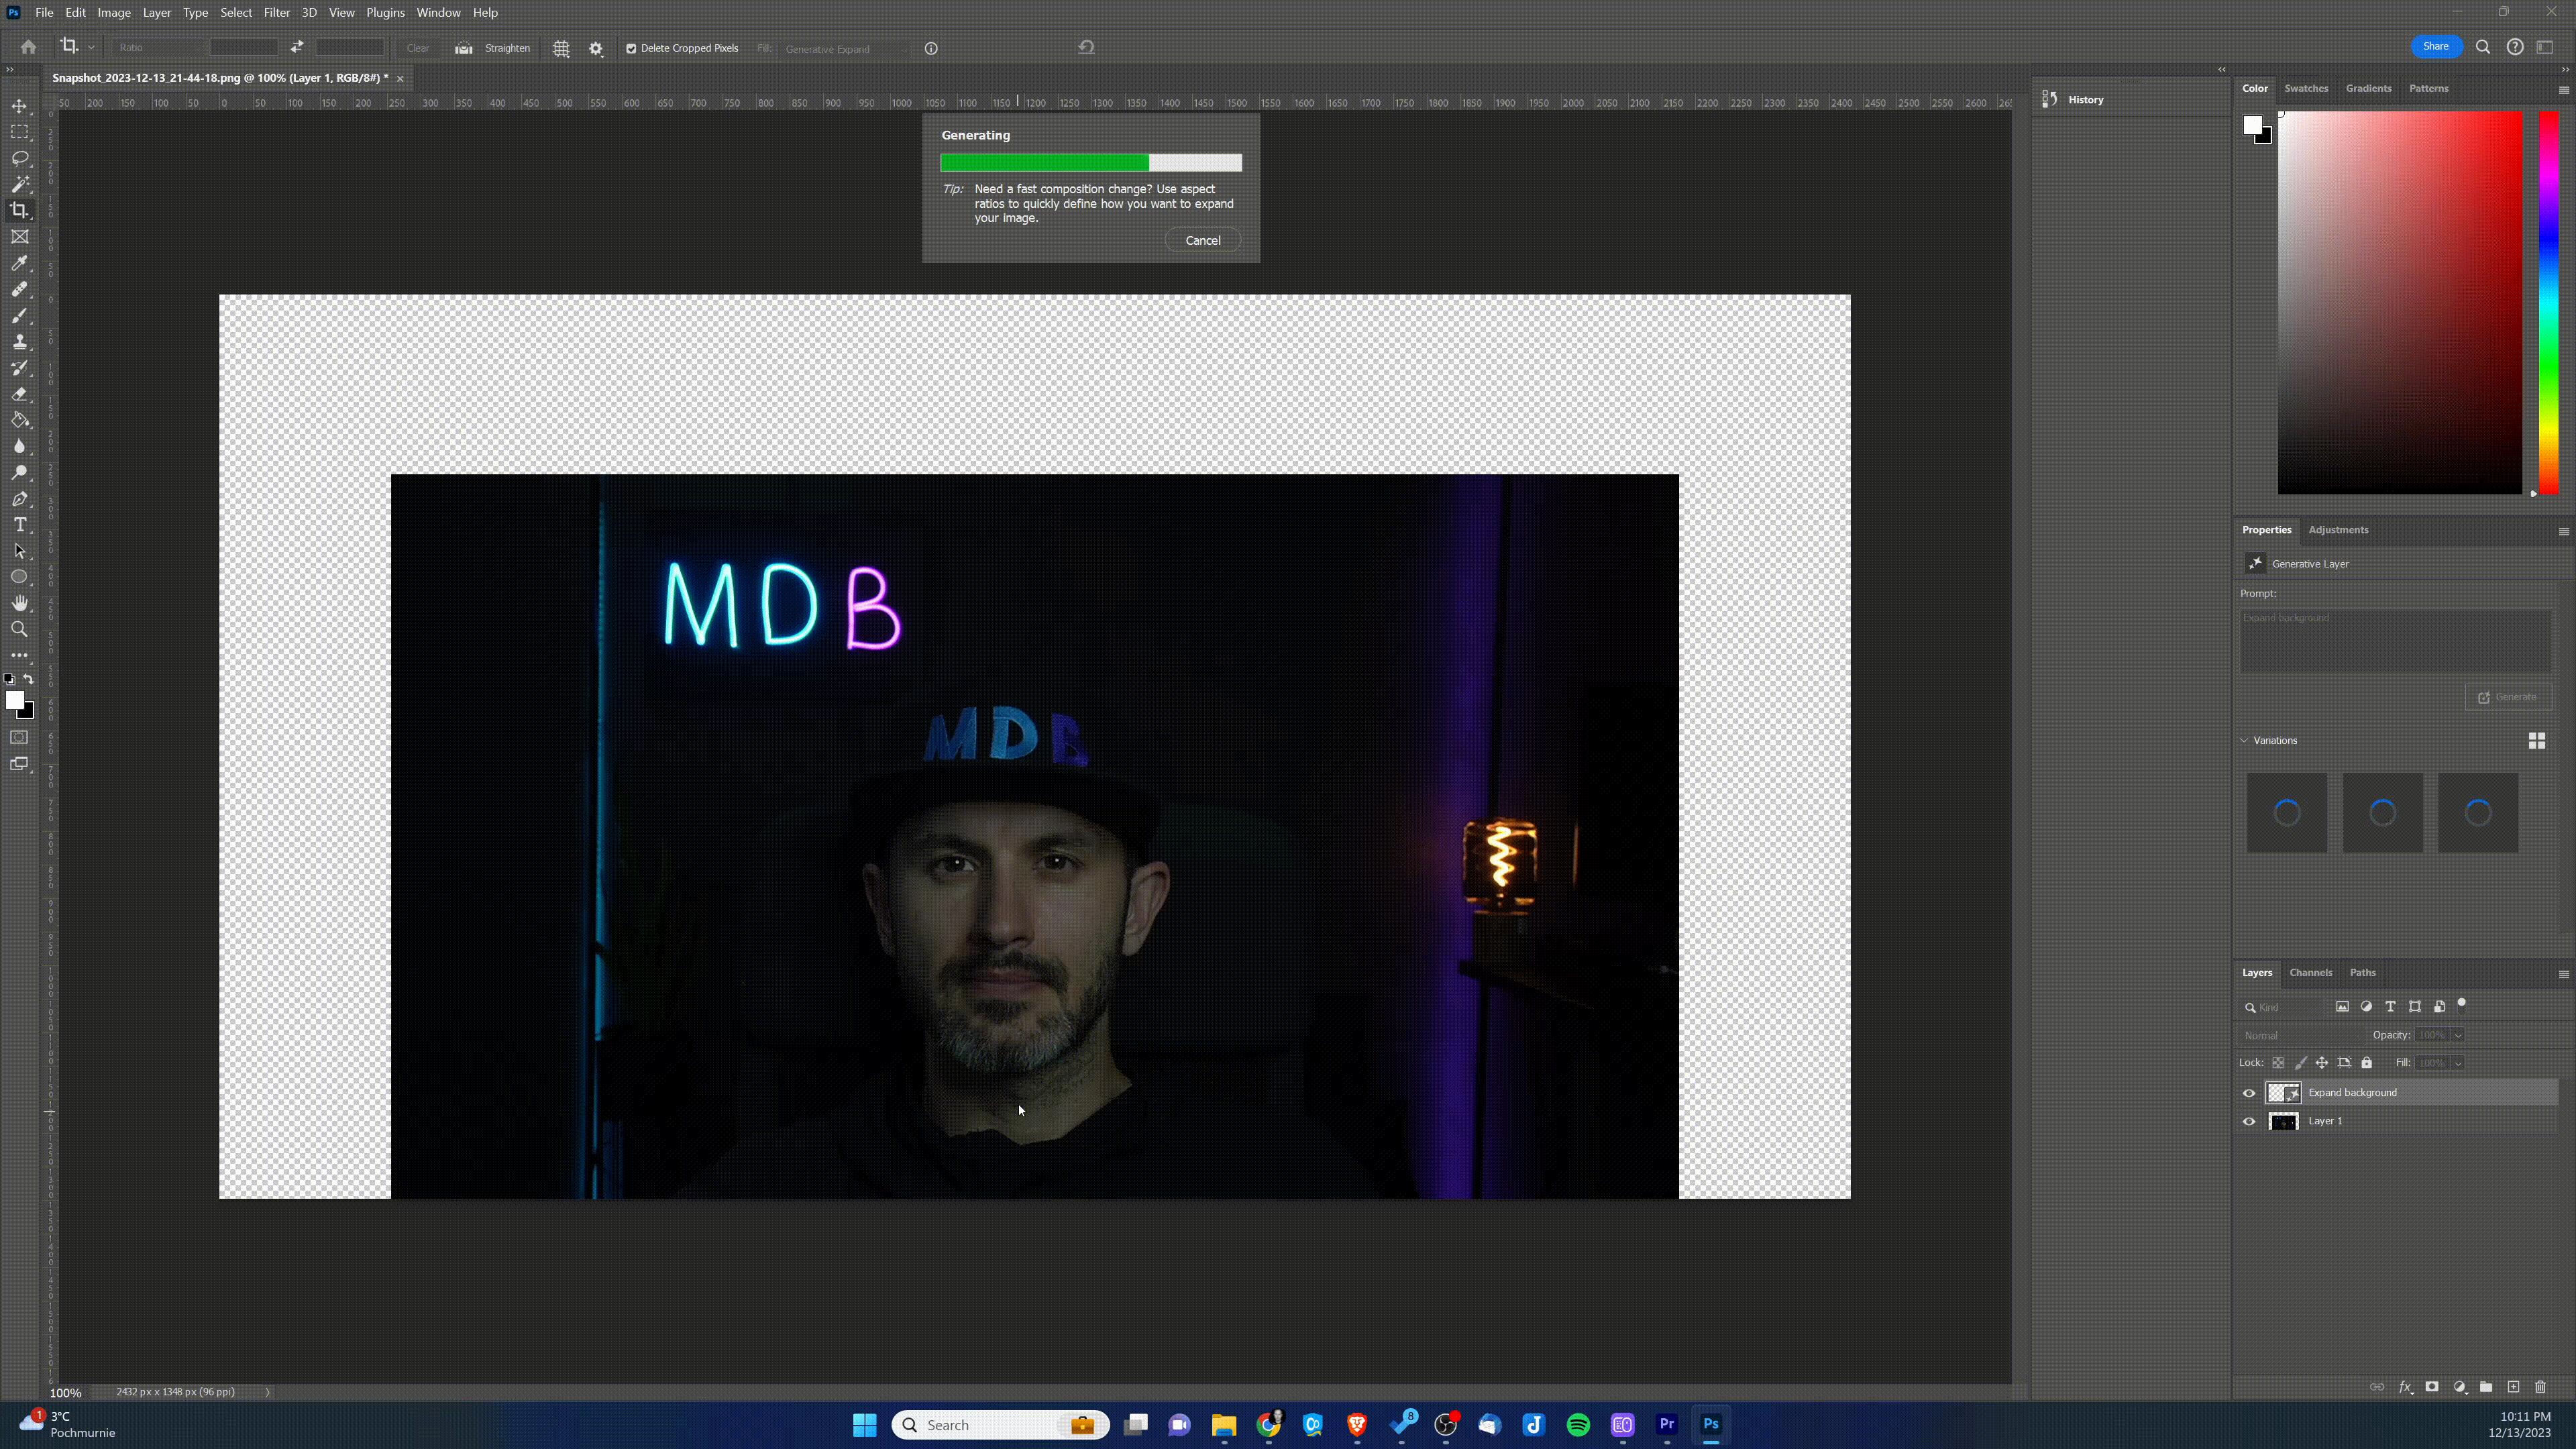Open the Filter menu
Screen dimensions: 2576x1449
click(x=276, y=12)
